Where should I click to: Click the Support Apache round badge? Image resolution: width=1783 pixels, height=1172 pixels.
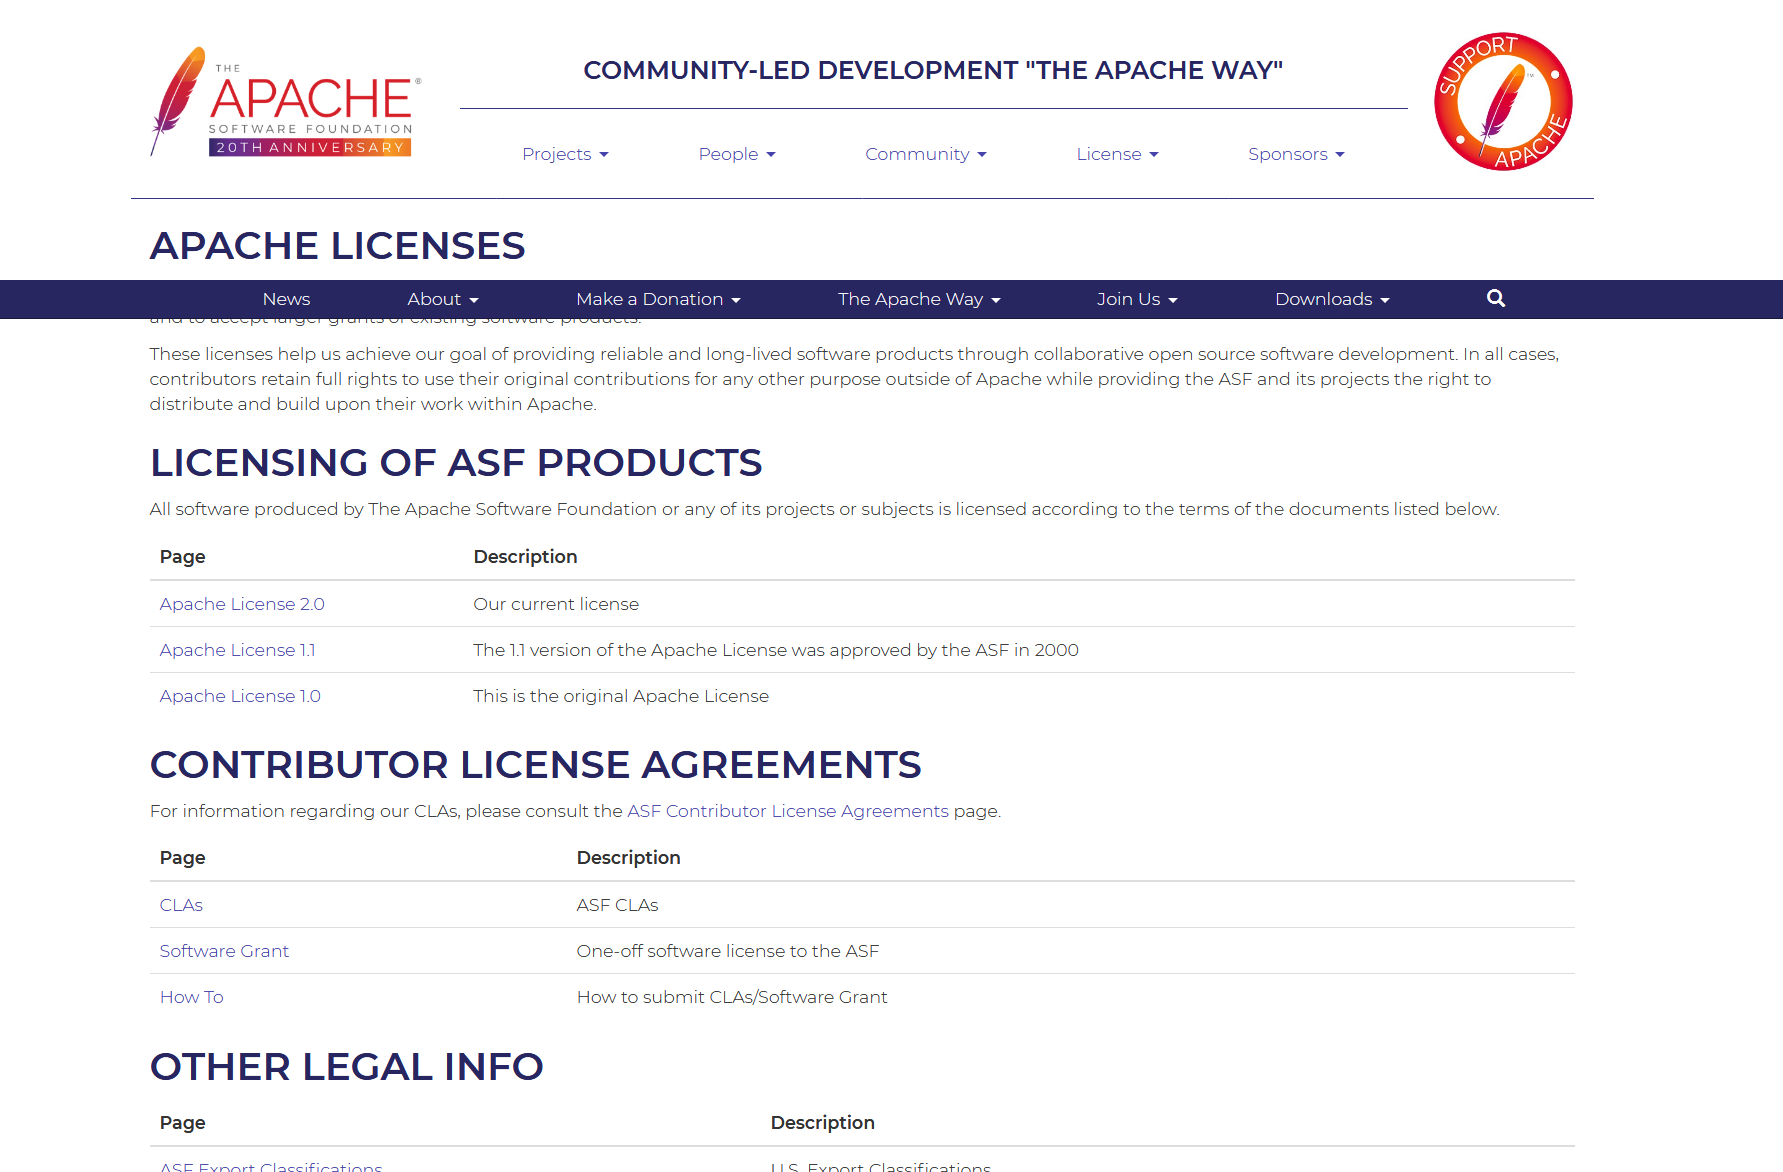point(1503,102)
